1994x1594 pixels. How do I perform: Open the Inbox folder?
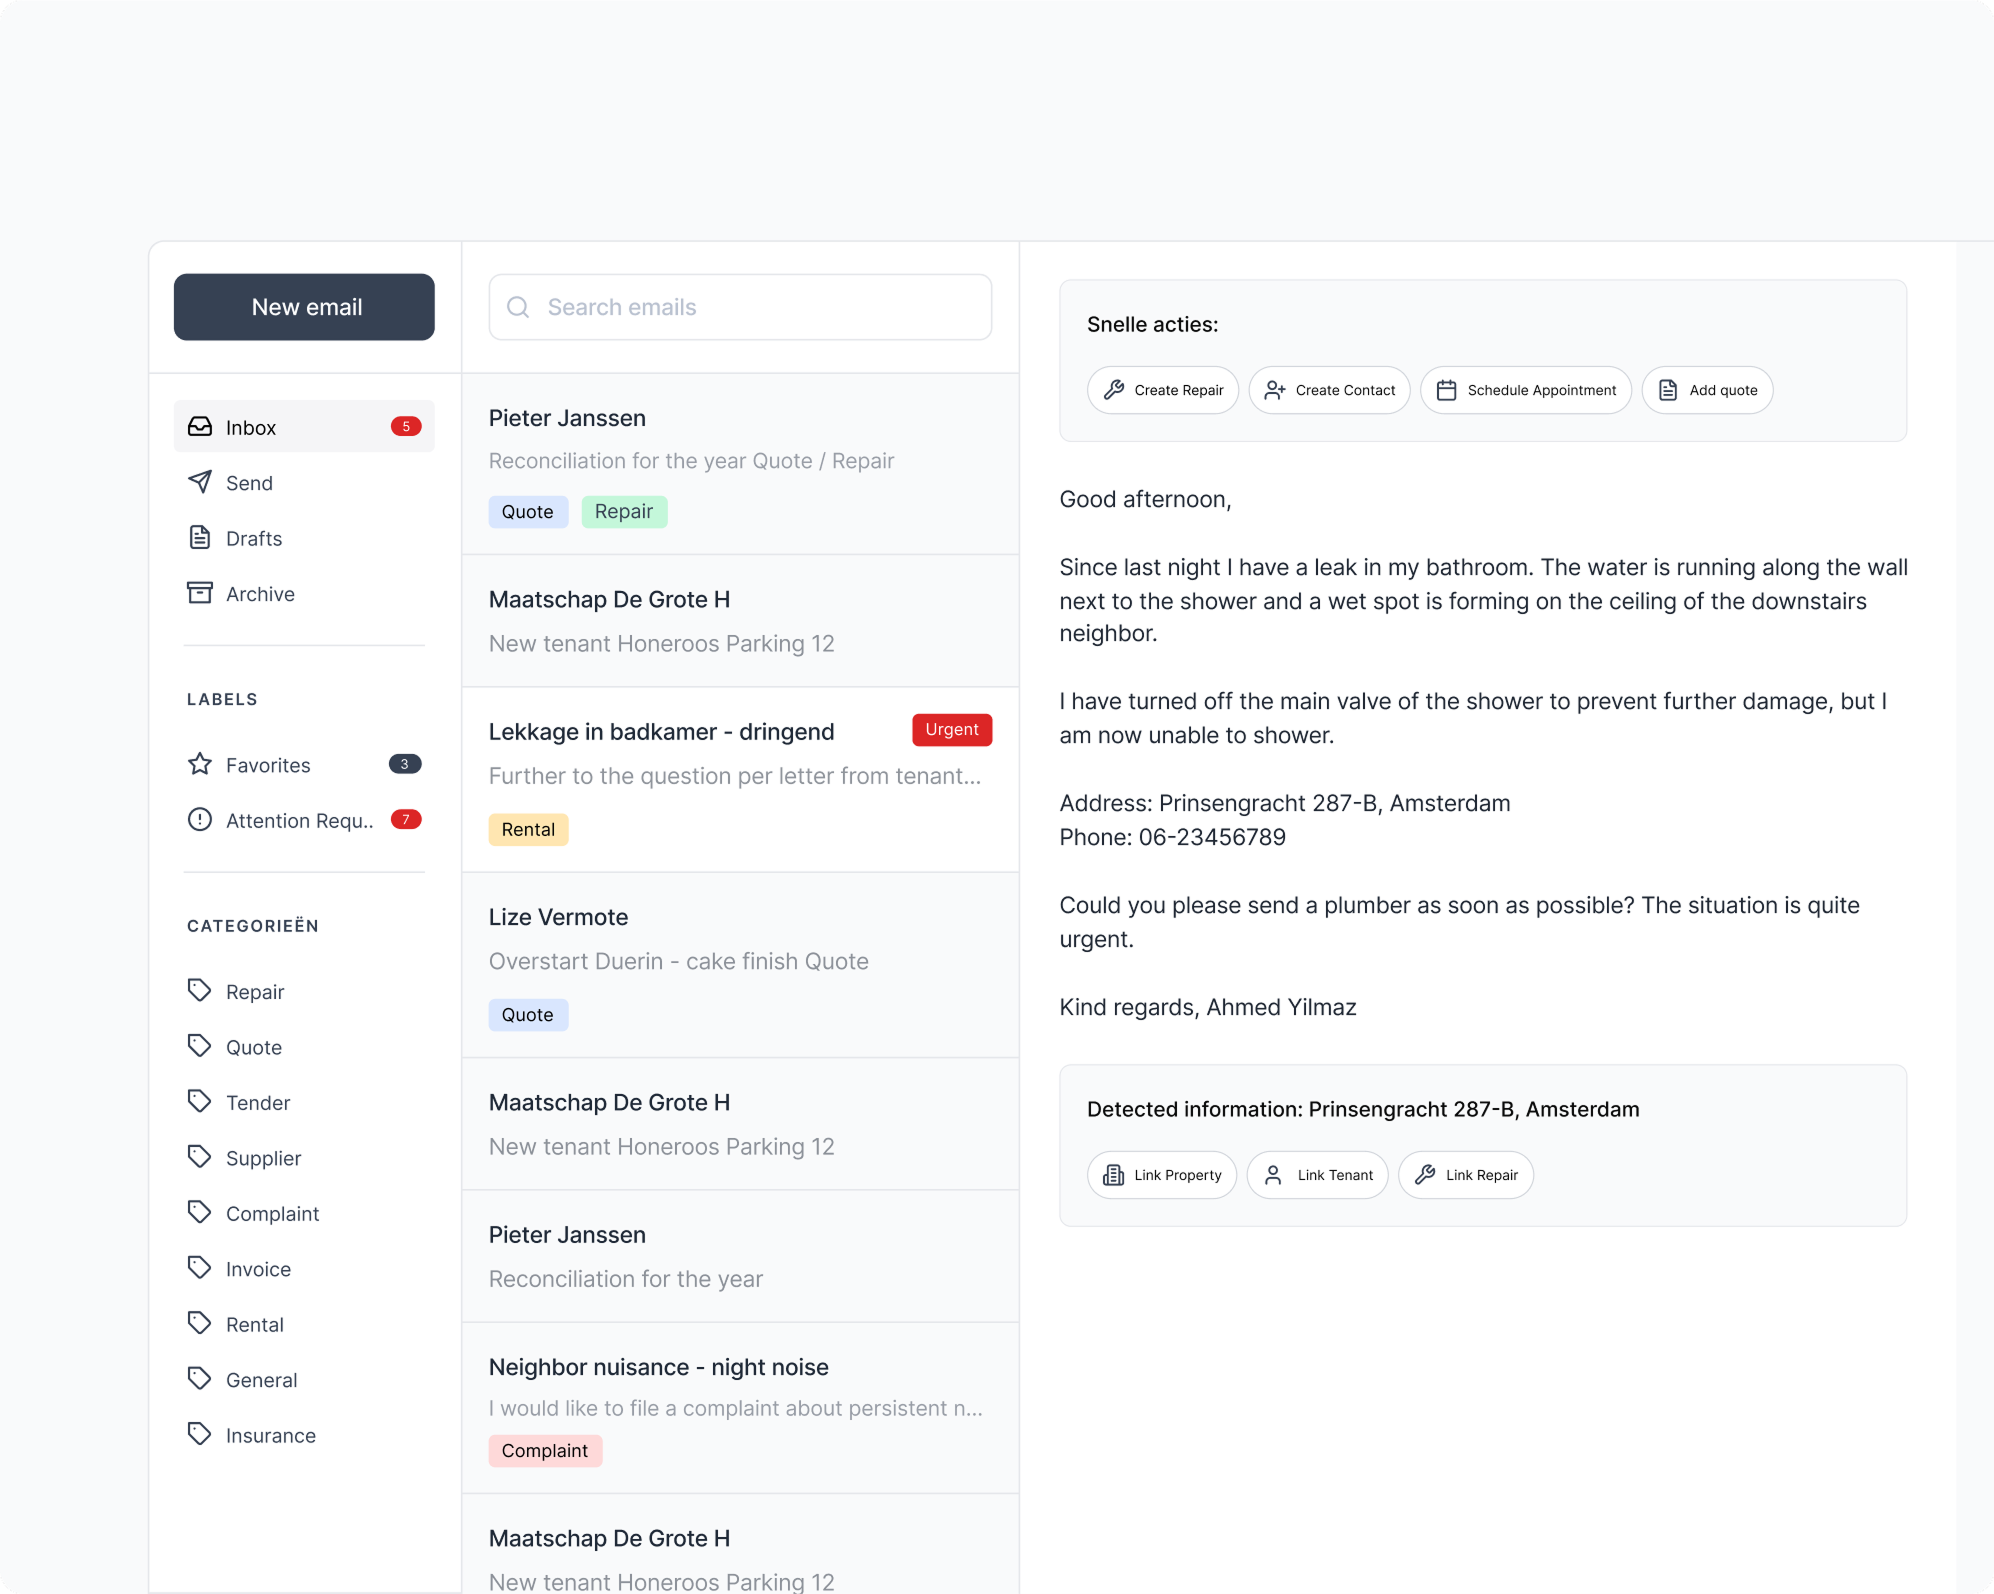[304, 427]
